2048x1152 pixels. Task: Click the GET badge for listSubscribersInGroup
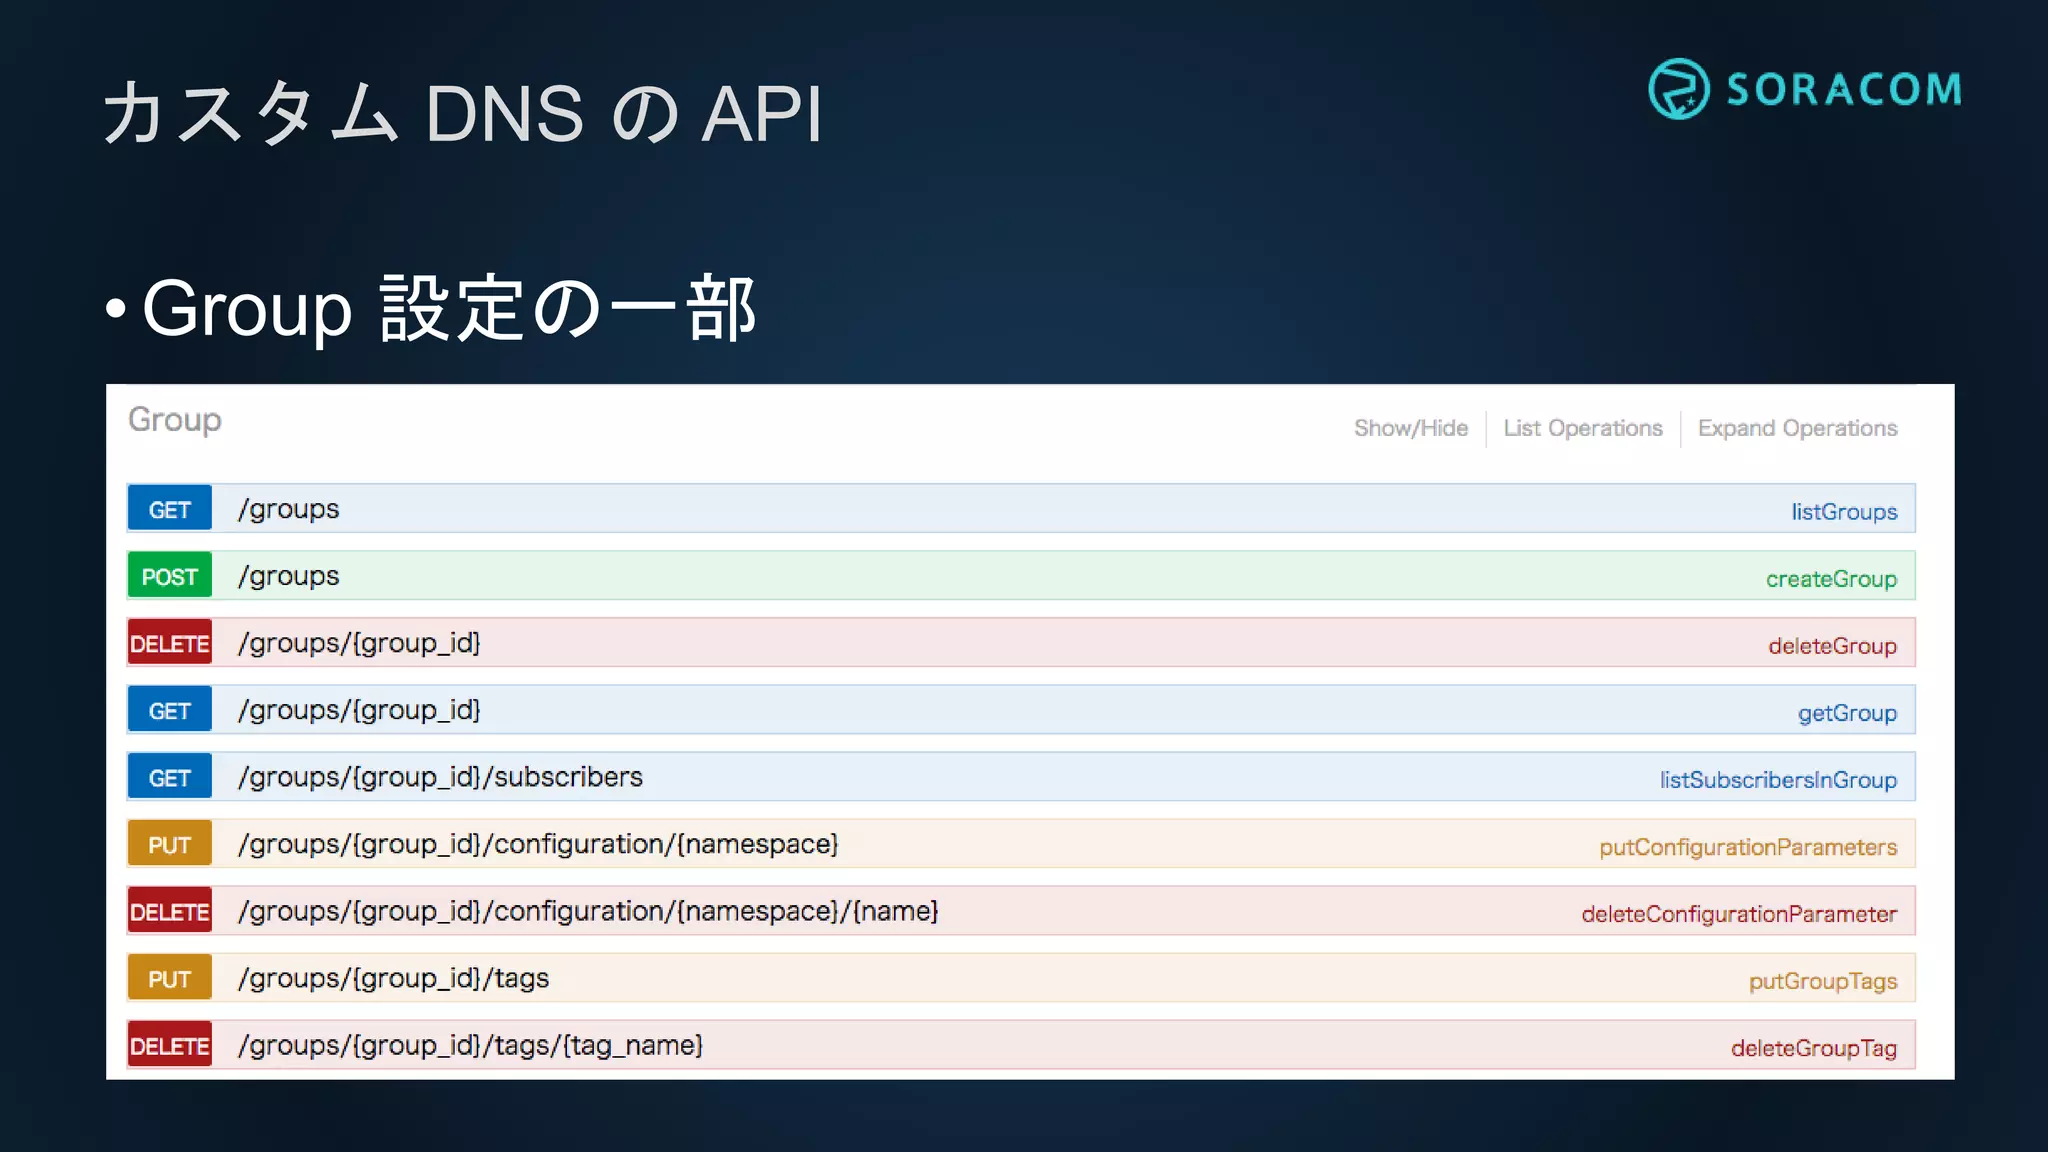click(x=170, y=777)
